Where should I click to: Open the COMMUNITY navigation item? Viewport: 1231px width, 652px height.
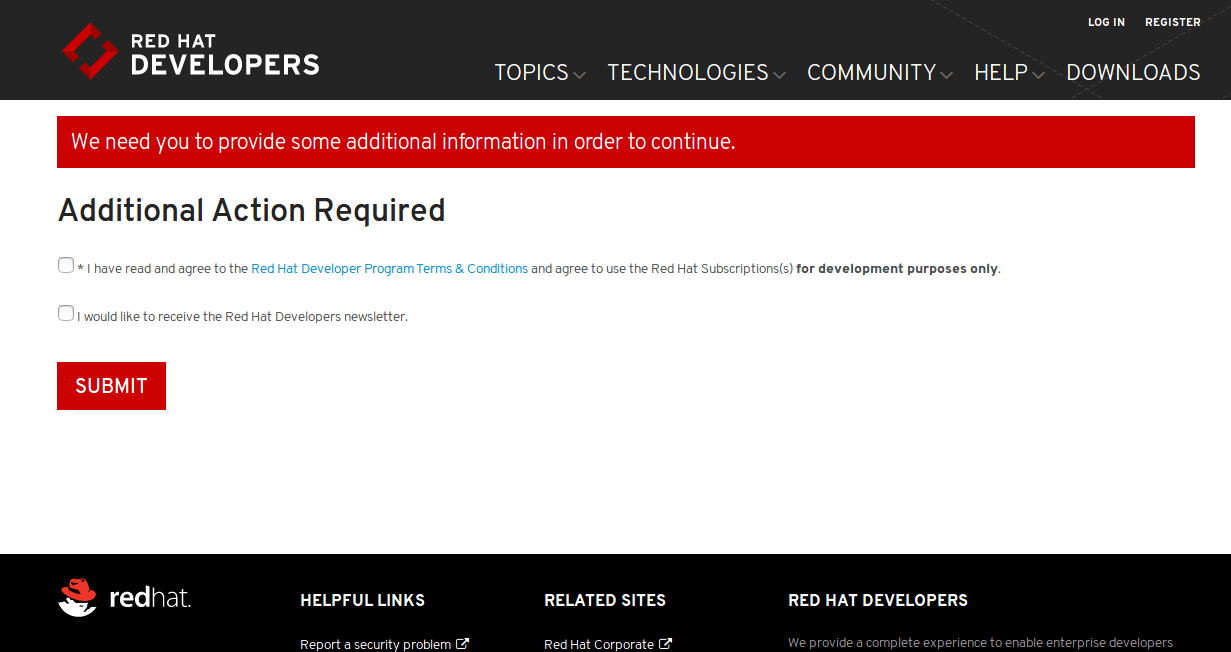pyautogui.click(x=871, y=72)
